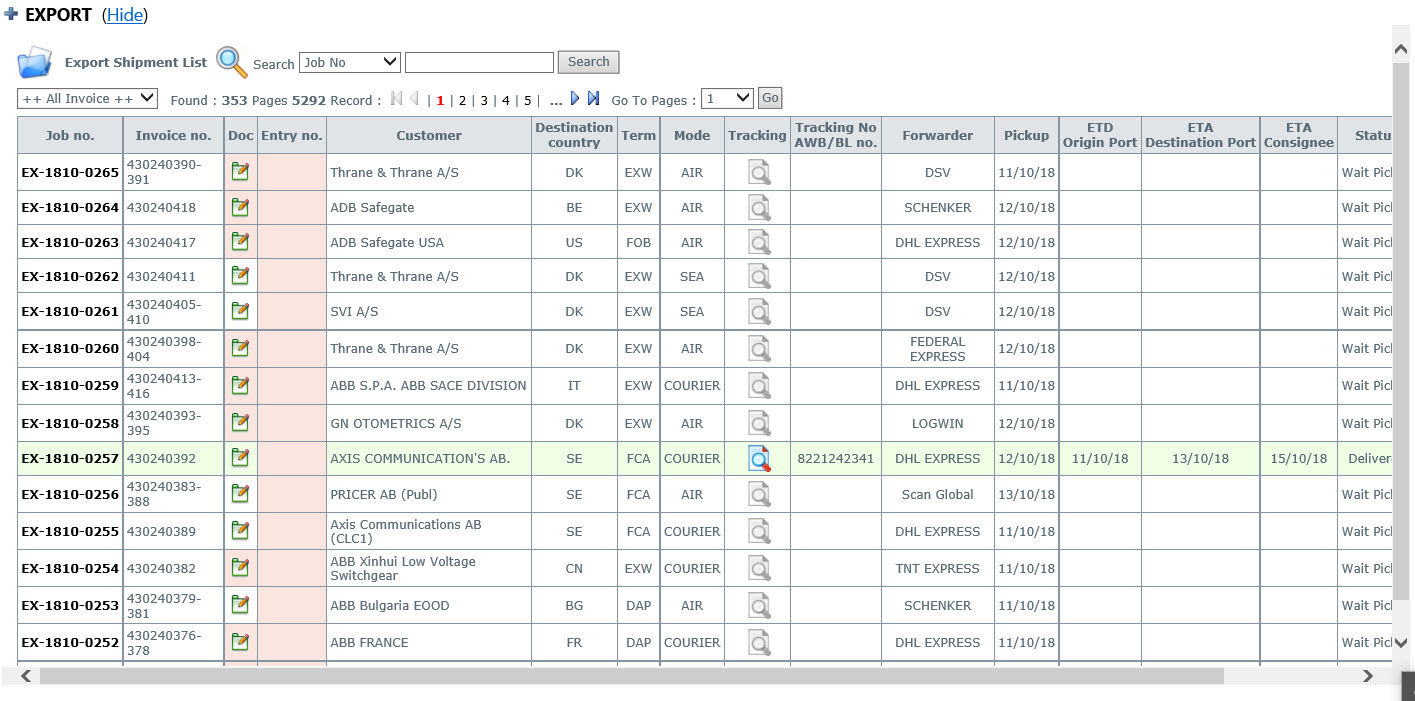Click the Job no. column header

coord(70,135)
